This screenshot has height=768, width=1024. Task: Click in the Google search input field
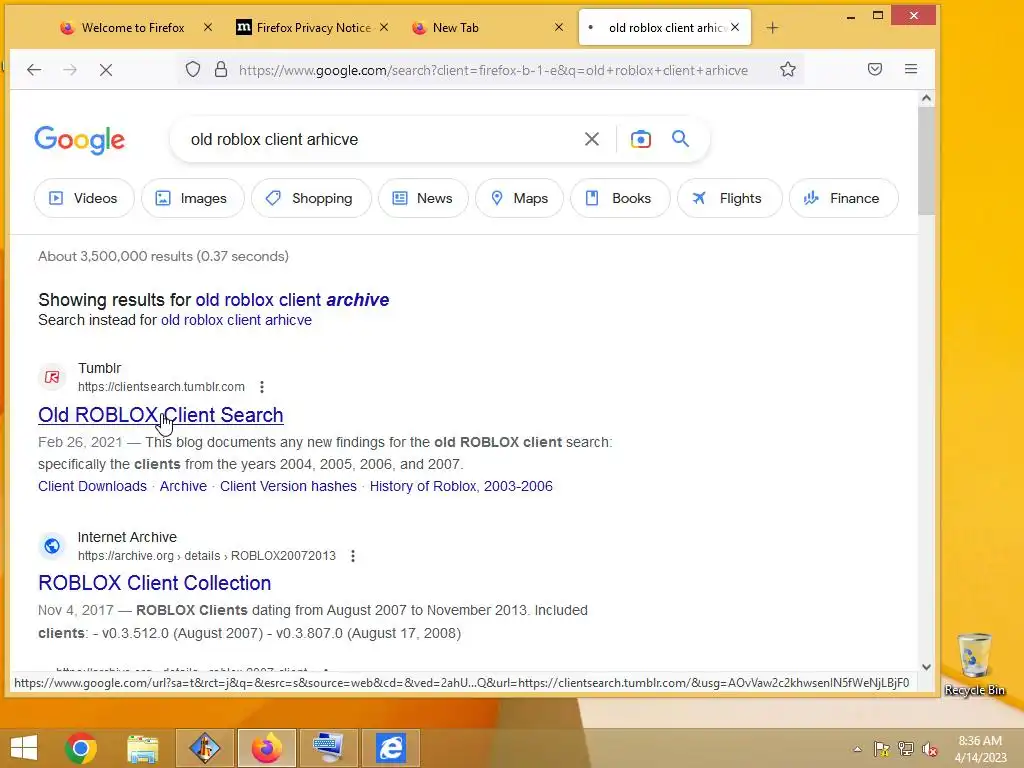(x=379, y=139)
